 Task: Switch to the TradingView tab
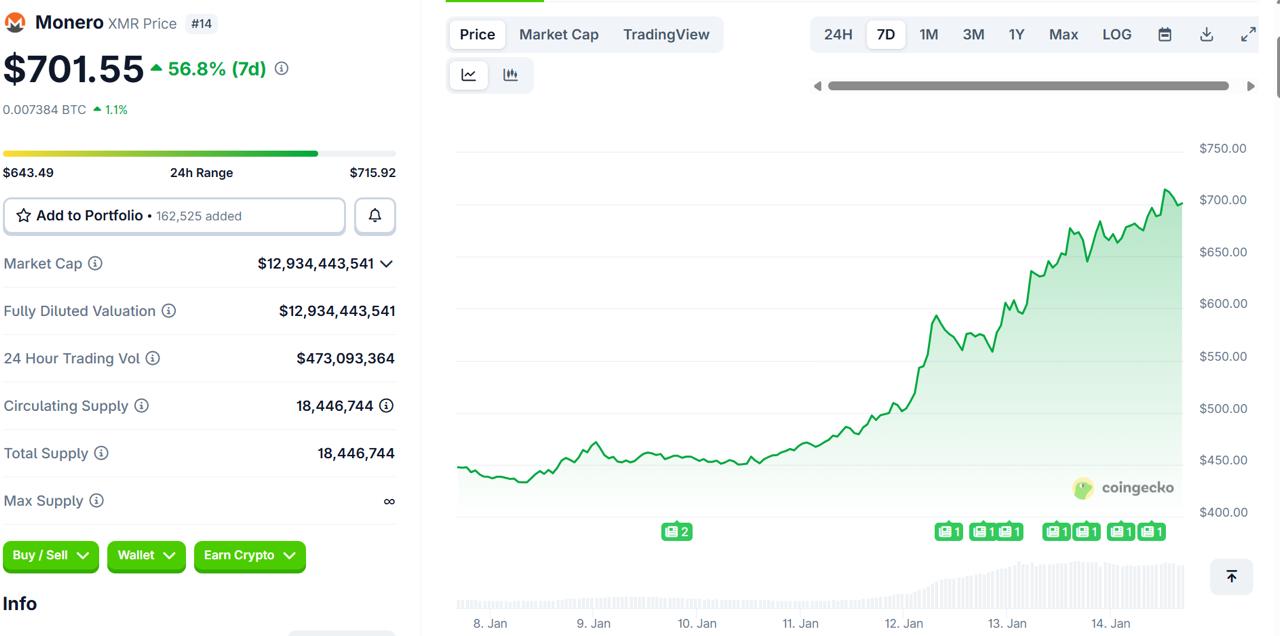666,34
